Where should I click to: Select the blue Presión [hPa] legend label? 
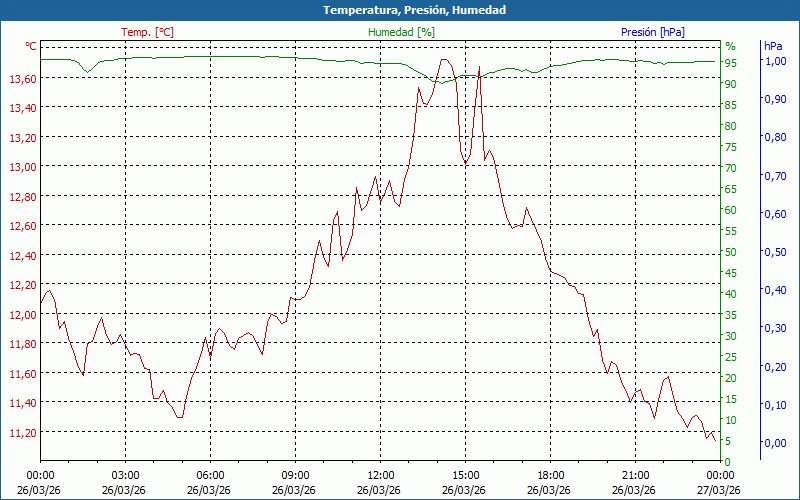652,32
